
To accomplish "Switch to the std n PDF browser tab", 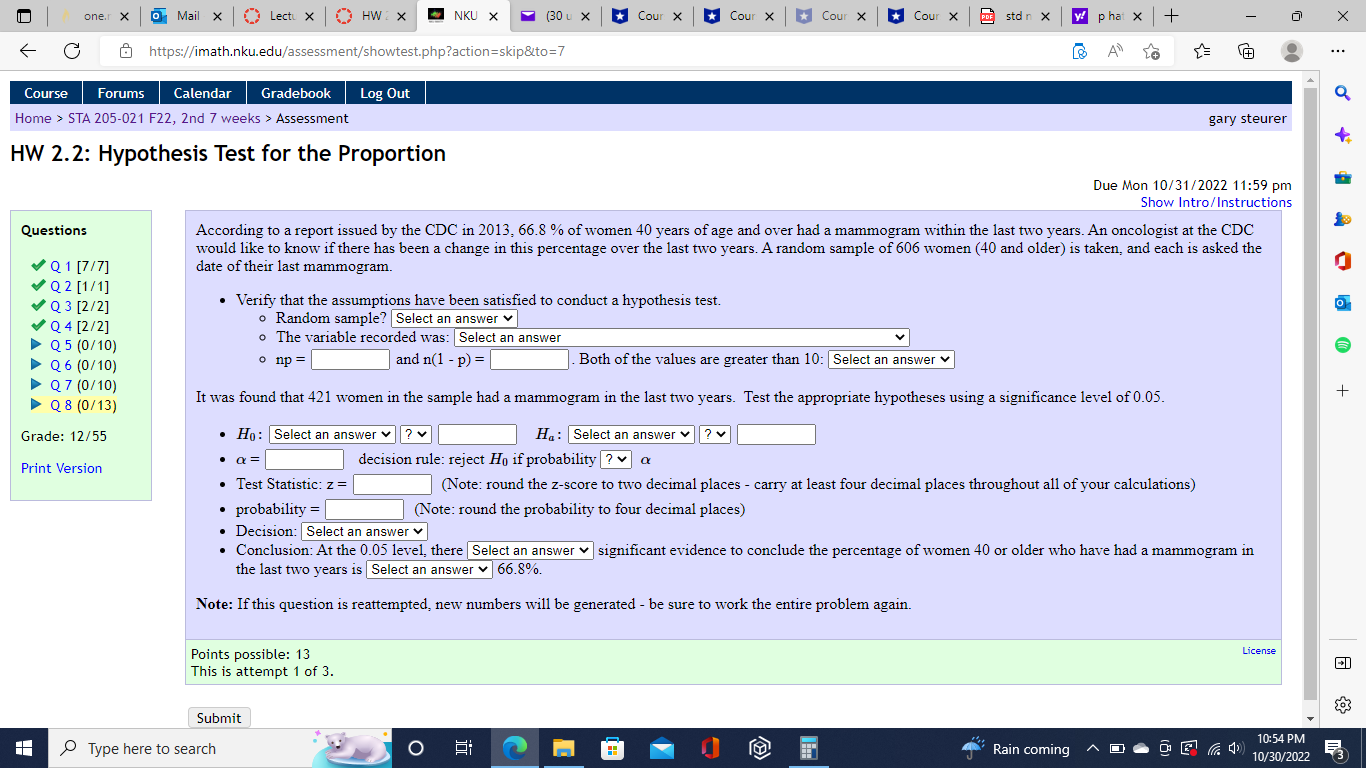I will [1015, 16].
